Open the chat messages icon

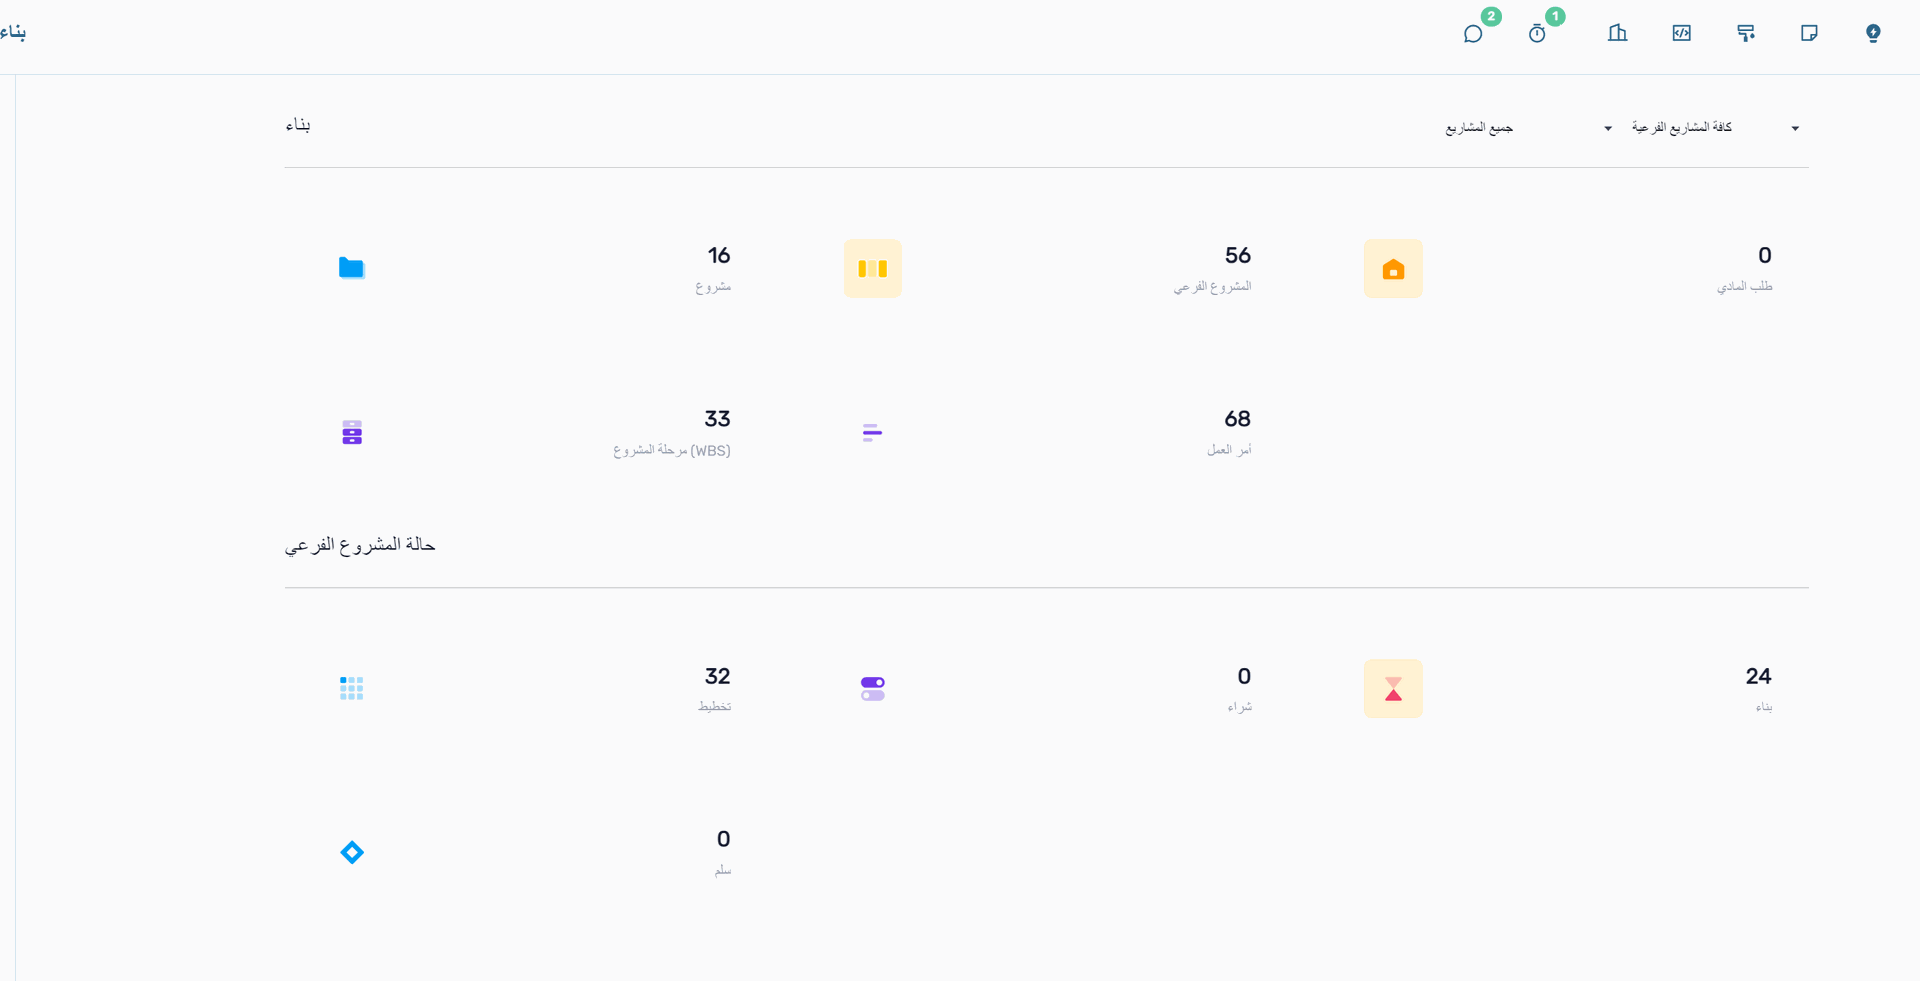(1473, 34)
